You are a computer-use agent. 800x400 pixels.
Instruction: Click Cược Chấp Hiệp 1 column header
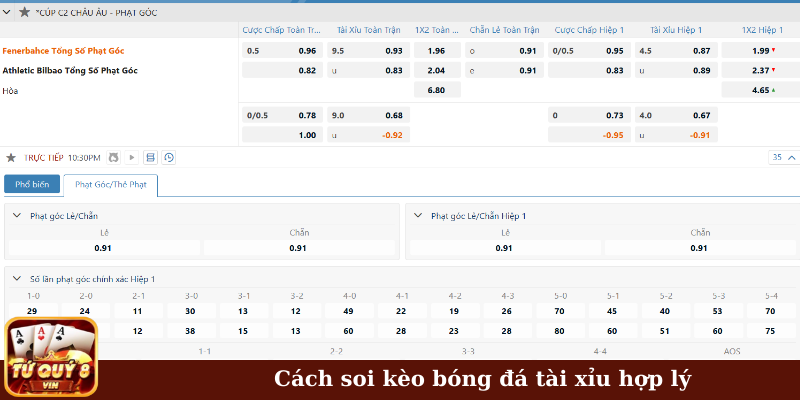[x=589, y=30]
